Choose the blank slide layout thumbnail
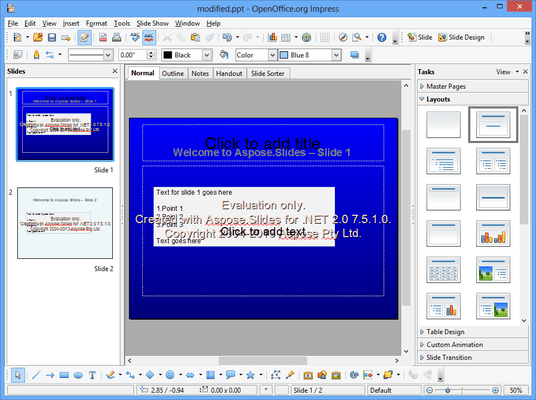This screenshot has height=400, width=536. coord(443,125)
